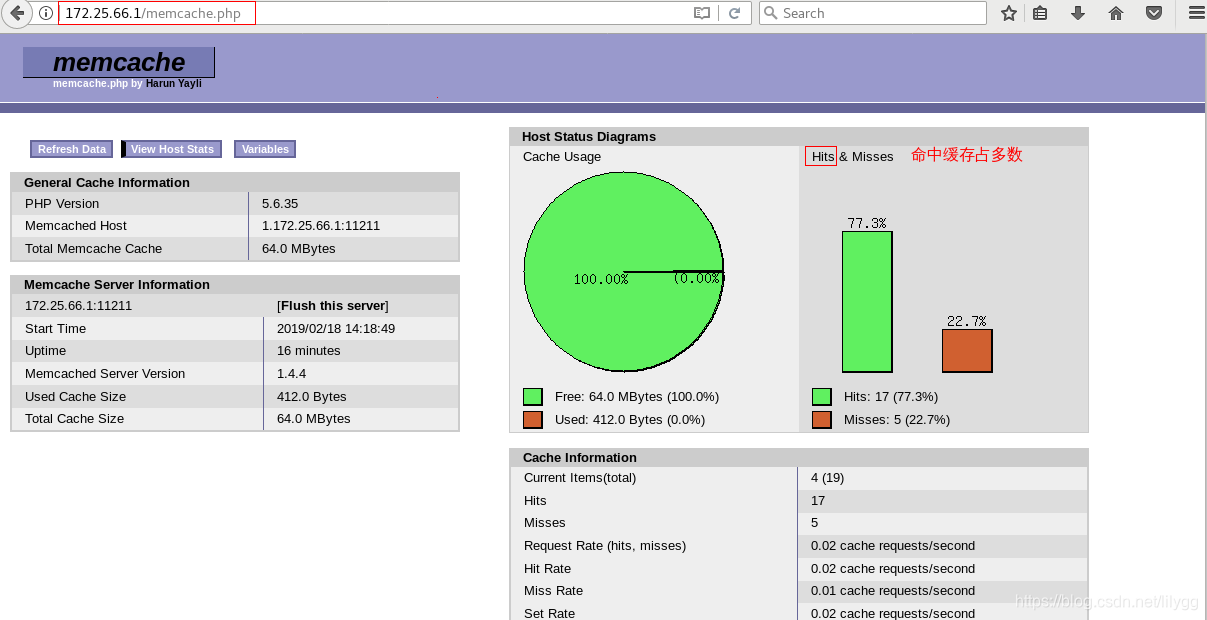Click the browser back arrow button
The width and height of the screenshot is (1207, 620).
tap(16, 13)
